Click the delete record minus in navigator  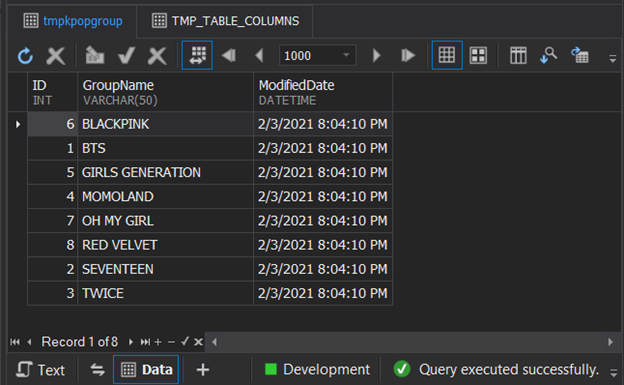tap(172, 342)
